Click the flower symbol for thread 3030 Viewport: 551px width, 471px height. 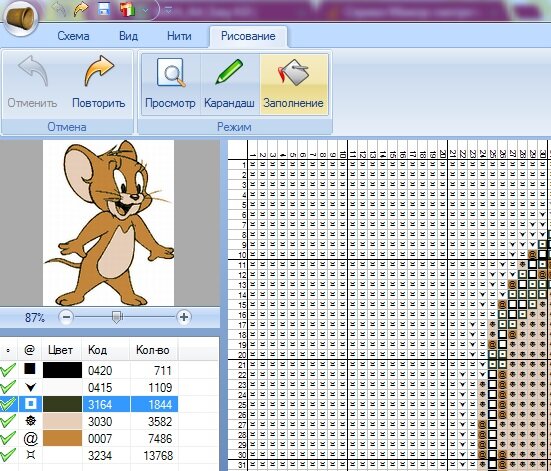click(x=31, y=420)
